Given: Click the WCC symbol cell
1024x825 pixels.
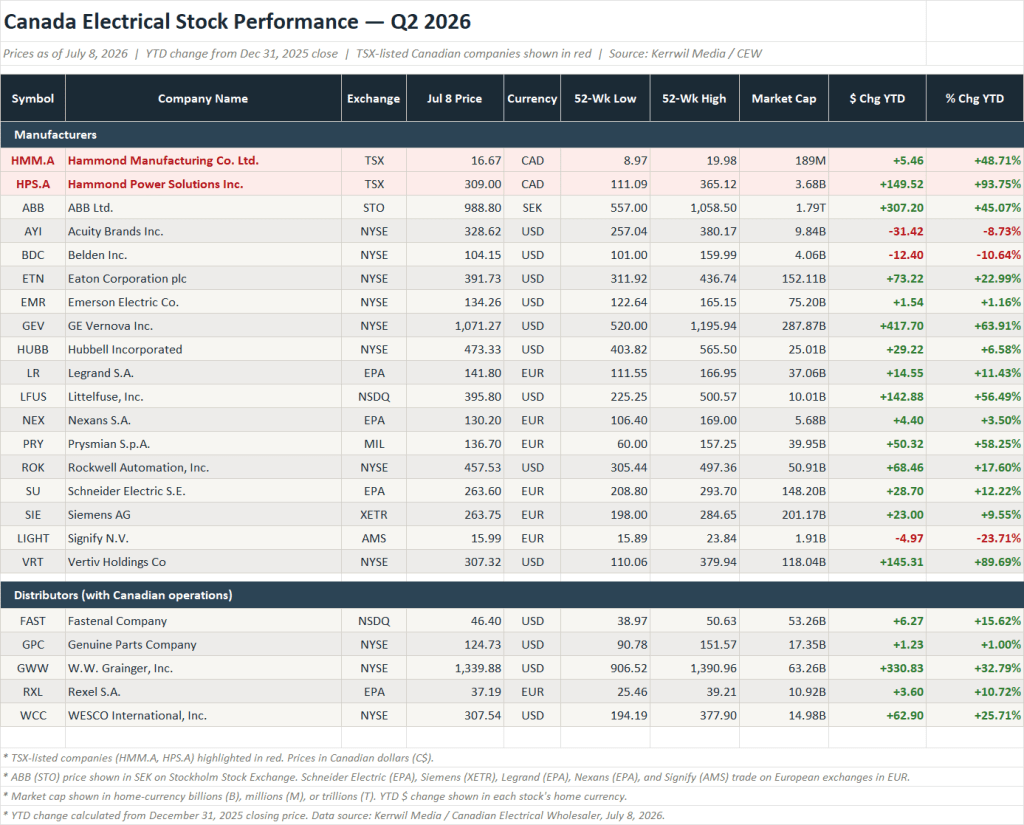Looking at the screenshot, I should [x=33, y=715].
